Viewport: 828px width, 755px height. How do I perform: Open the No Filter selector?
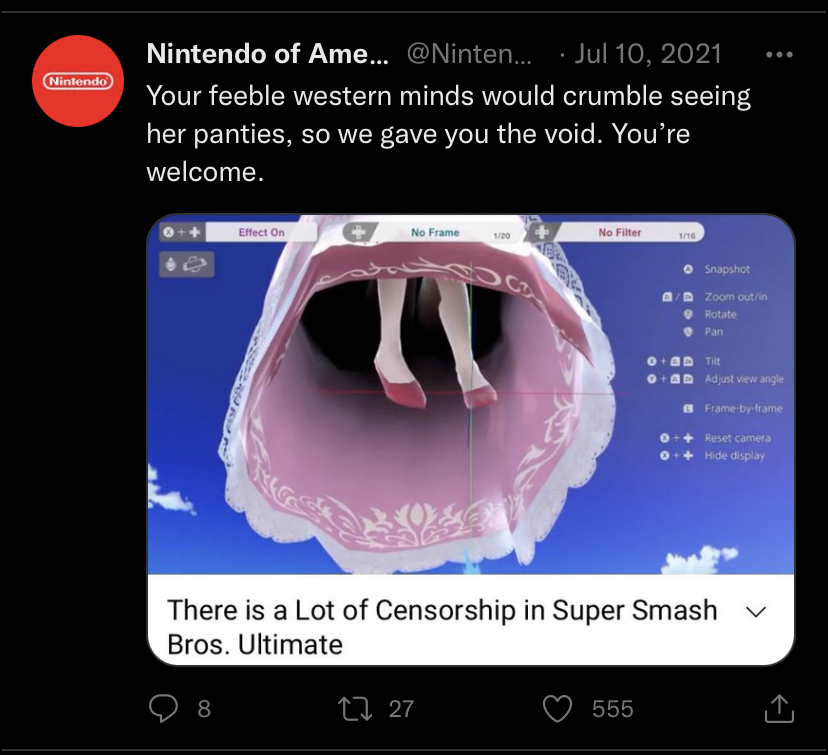tap(620, 233)
